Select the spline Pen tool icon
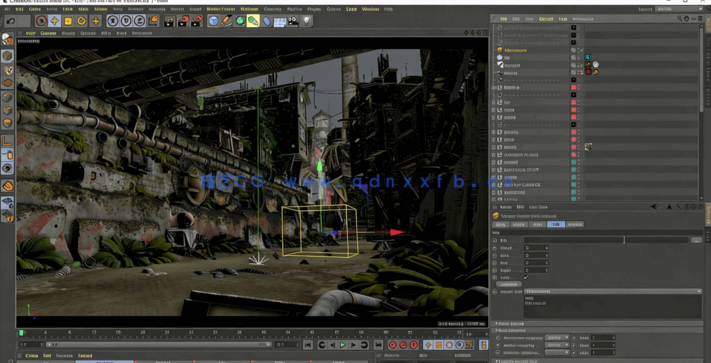Viewport: 711px width, 363px height. click(x=227, y=21)
